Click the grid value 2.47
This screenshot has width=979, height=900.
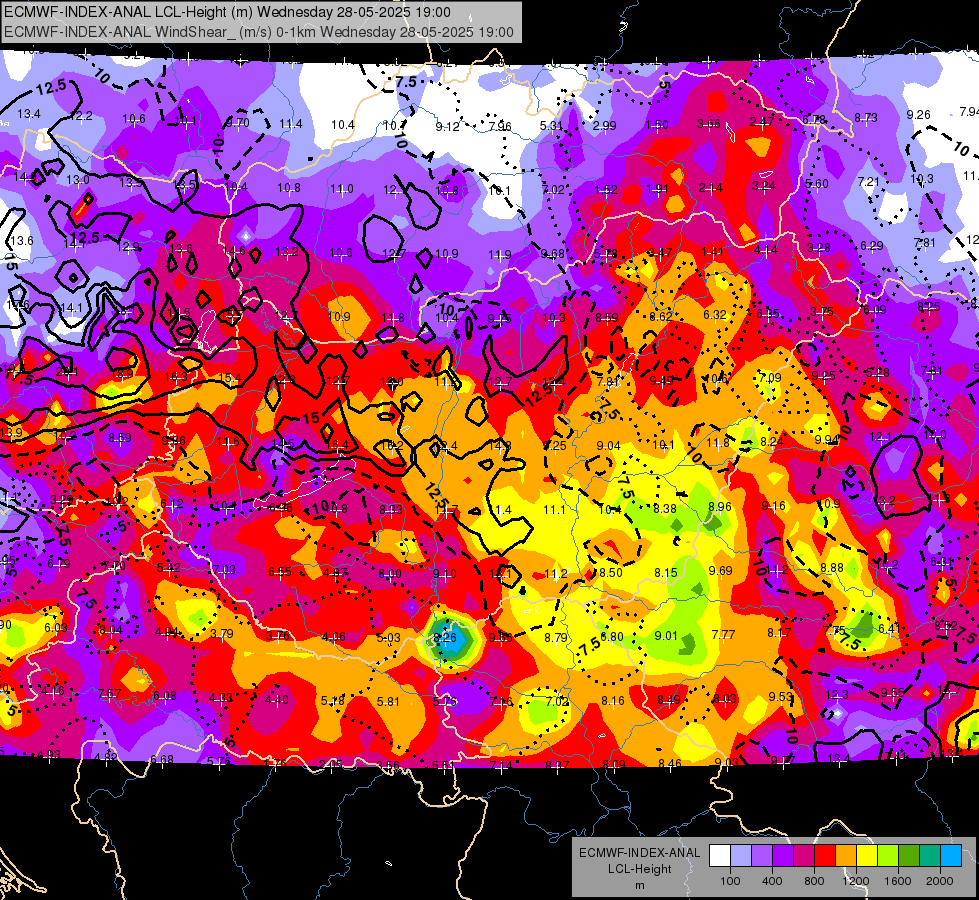pyautogui.click(x=762, y=121)
